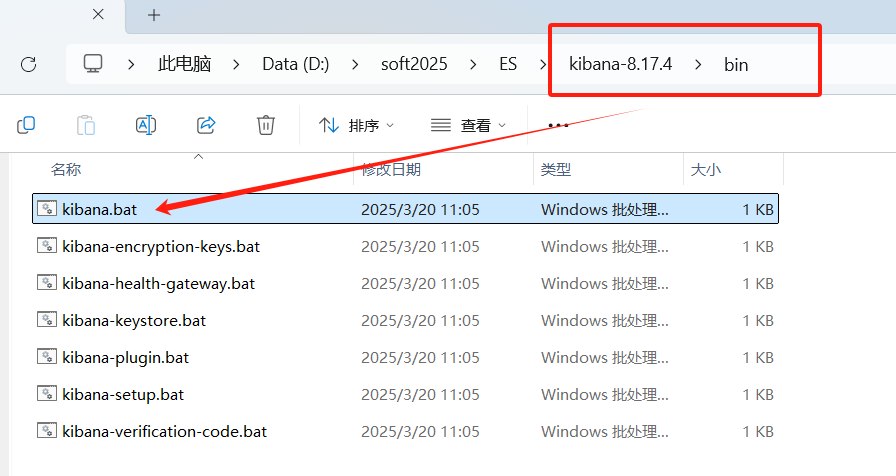Go to kibana-8.17.4 breadcrumb folder
The image size is (896, 476).
[x=621, y=64]
